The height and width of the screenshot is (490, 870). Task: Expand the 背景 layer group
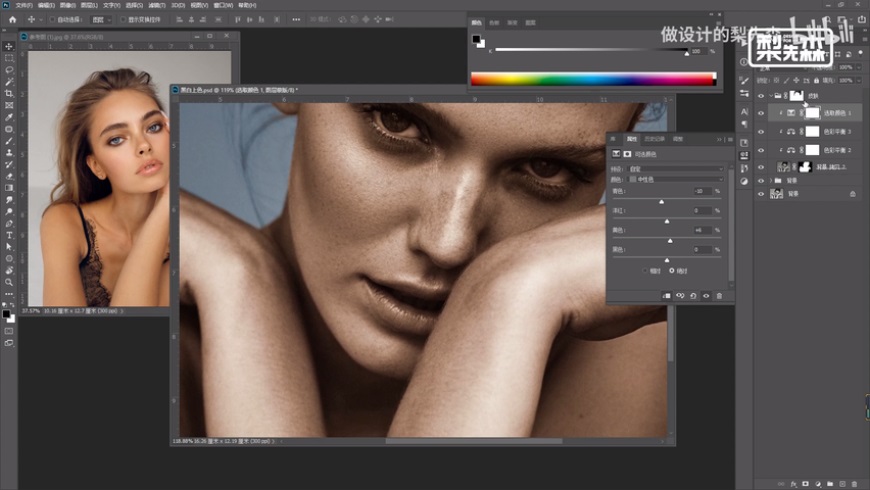[x=771, y=180]
